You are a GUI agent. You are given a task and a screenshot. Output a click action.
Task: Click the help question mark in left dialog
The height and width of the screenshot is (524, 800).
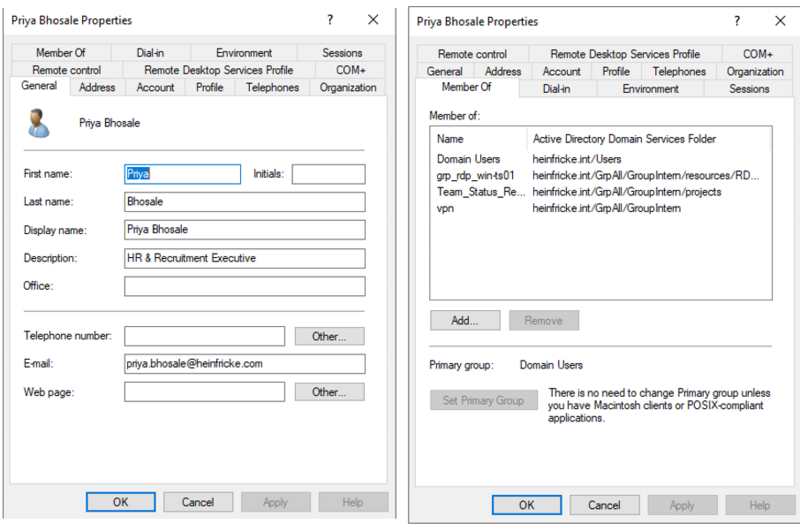coord(331,20)
